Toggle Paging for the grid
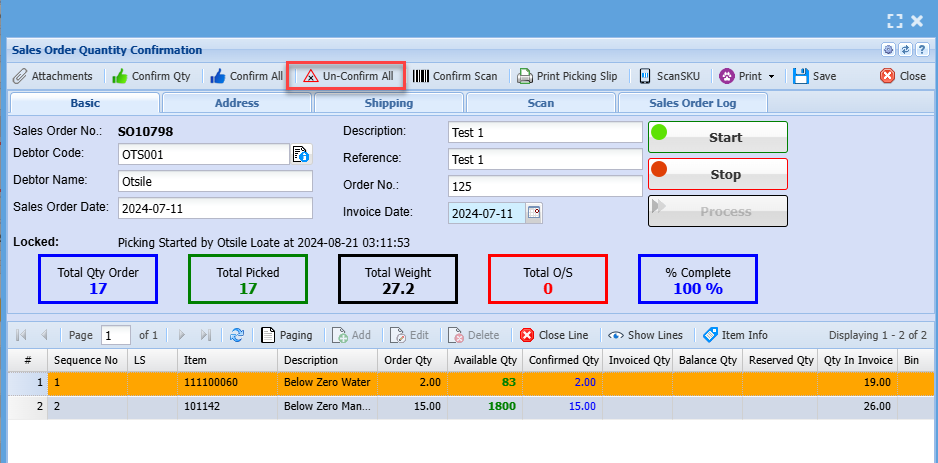 (286, 335)
